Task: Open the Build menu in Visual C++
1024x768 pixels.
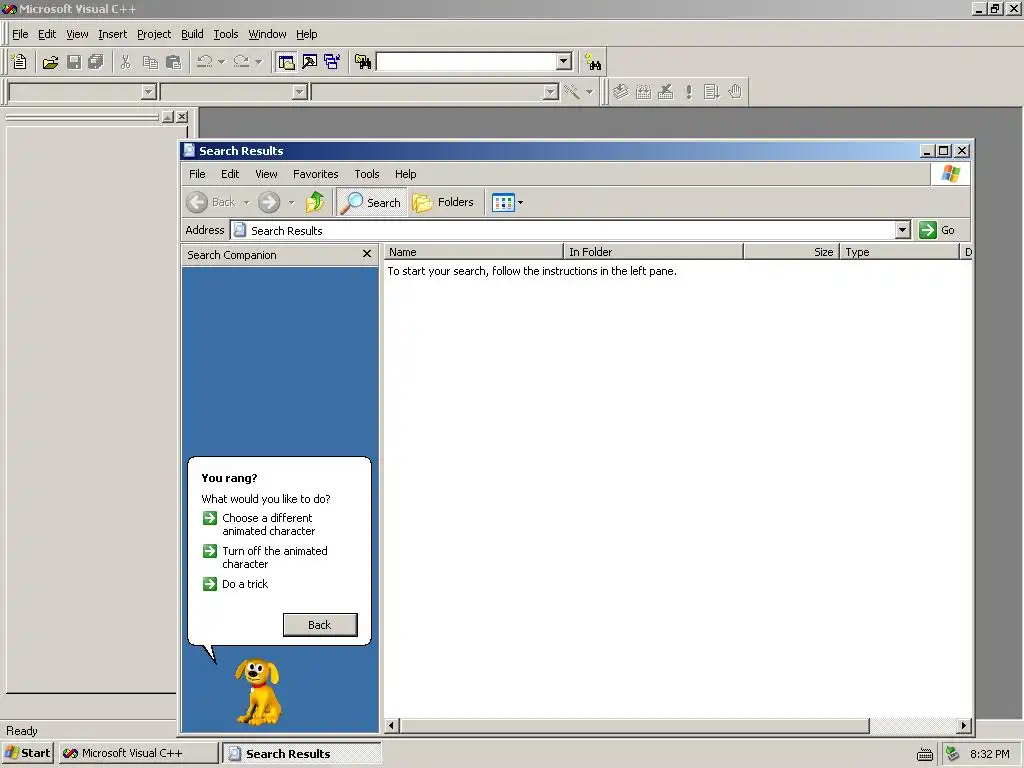Action: pos(192,34)
